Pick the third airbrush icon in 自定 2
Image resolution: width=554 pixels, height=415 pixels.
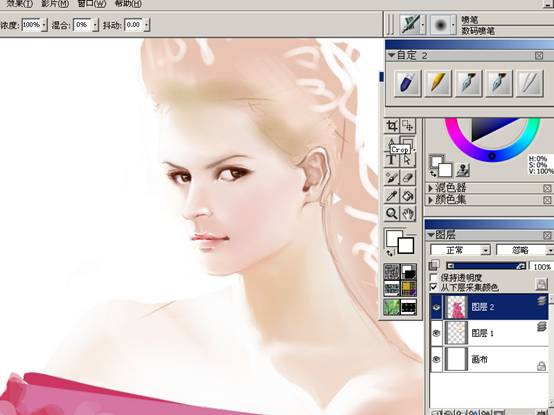pyautogui.click(x=468, y=83)
